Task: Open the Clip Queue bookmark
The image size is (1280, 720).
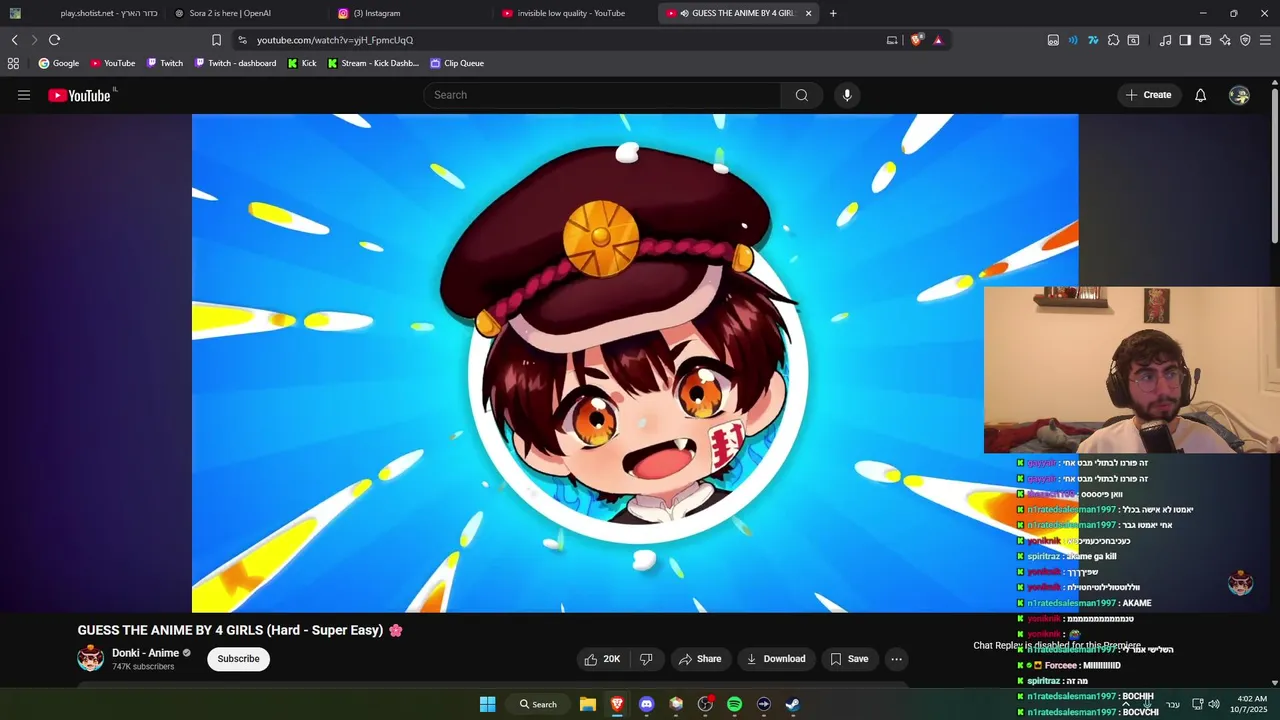Action: click(457, 63)
